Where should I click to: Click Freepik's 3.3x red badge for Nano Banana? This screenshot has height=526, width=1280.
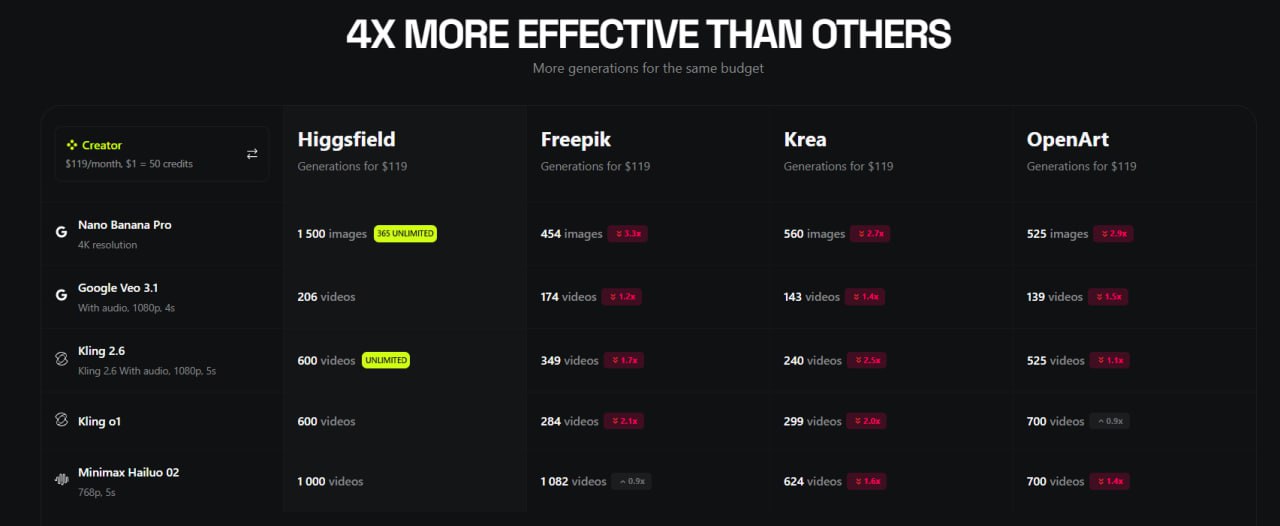tap(626, 234)
